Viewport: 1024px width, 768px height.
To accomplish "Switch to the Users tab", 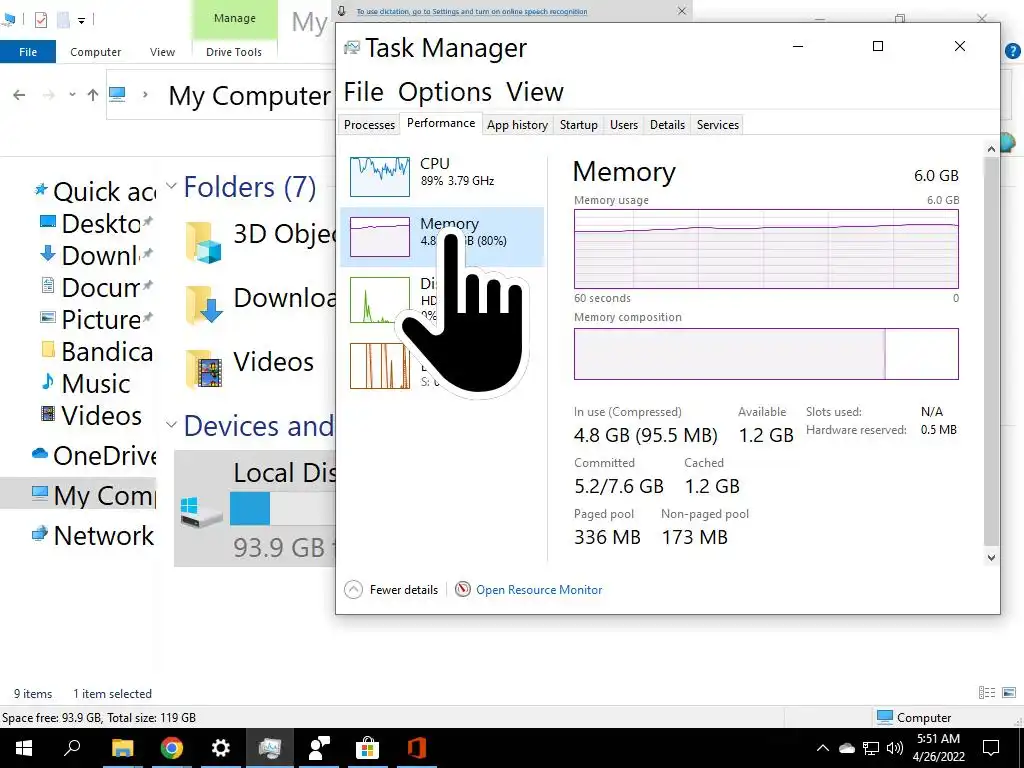I will tap(624, 125).
